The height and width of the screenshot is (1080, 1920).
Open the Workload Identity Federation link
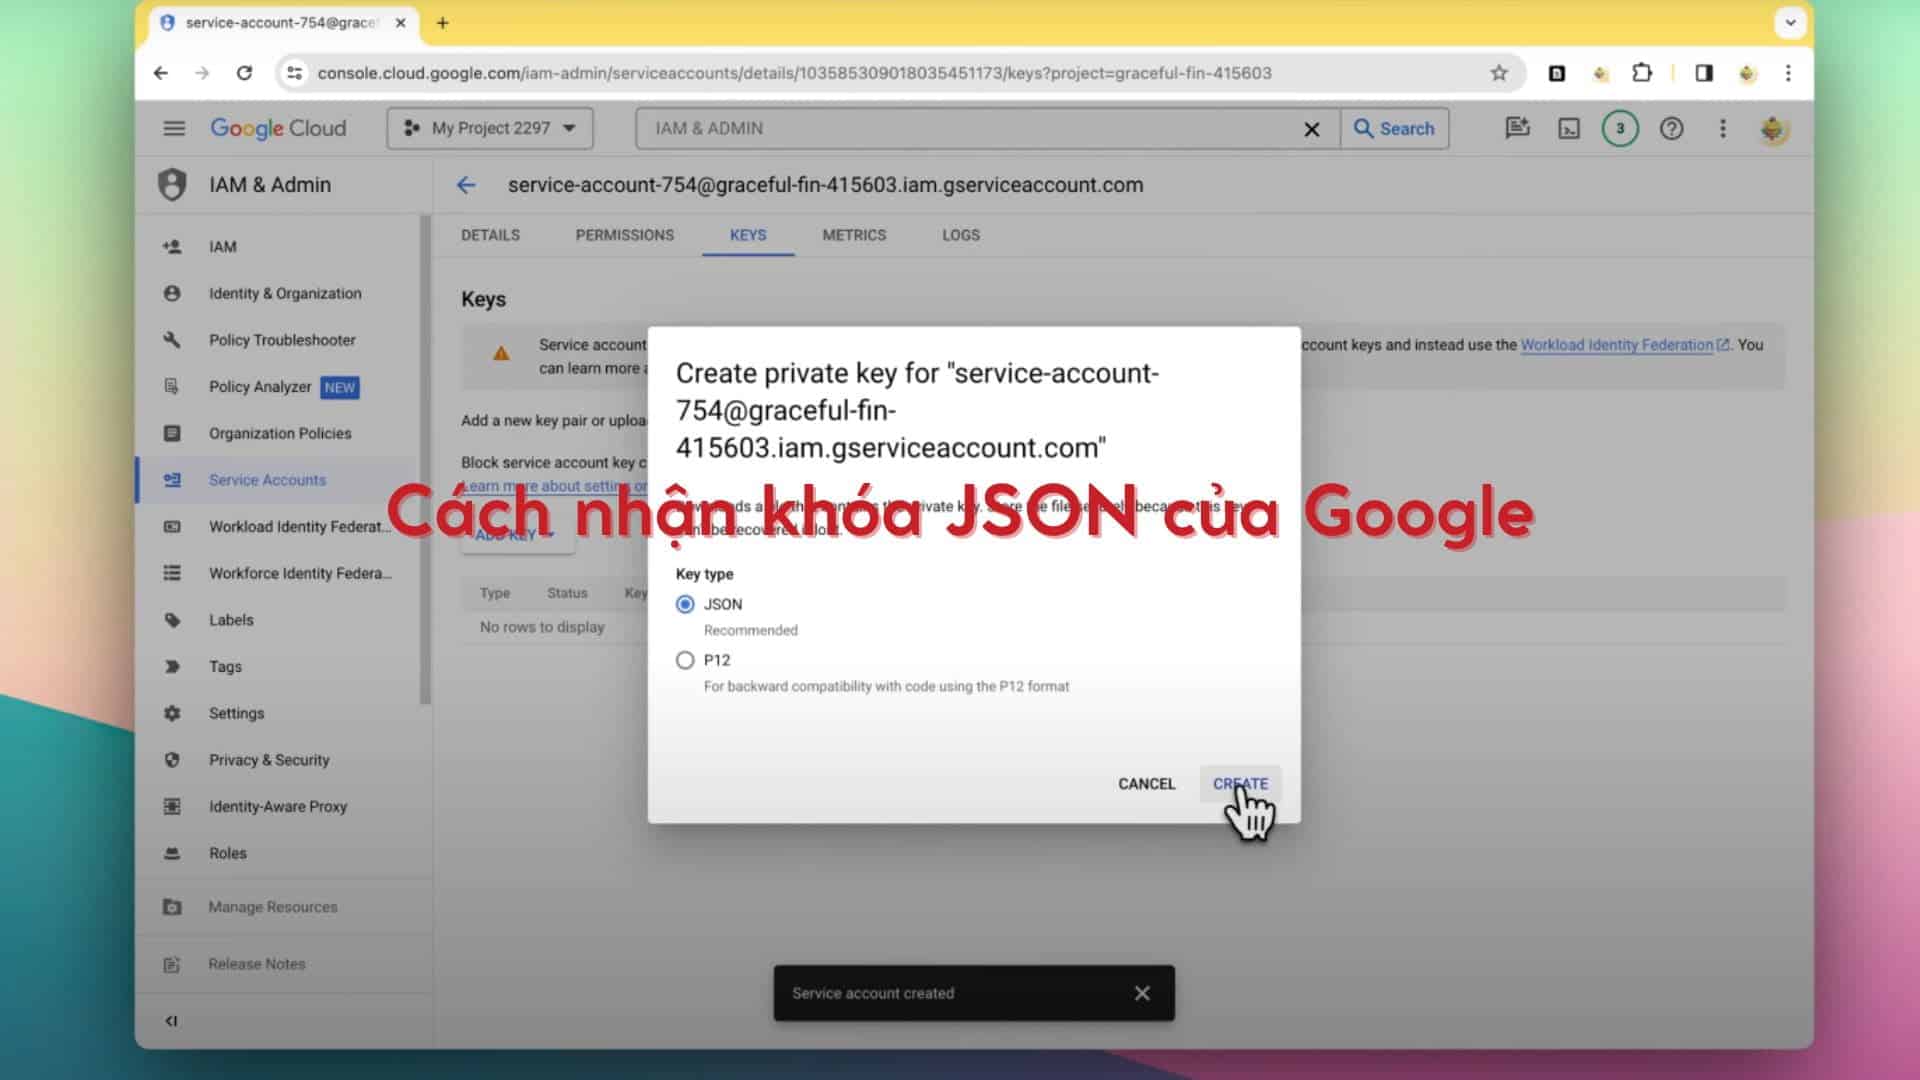(1616, 345)
